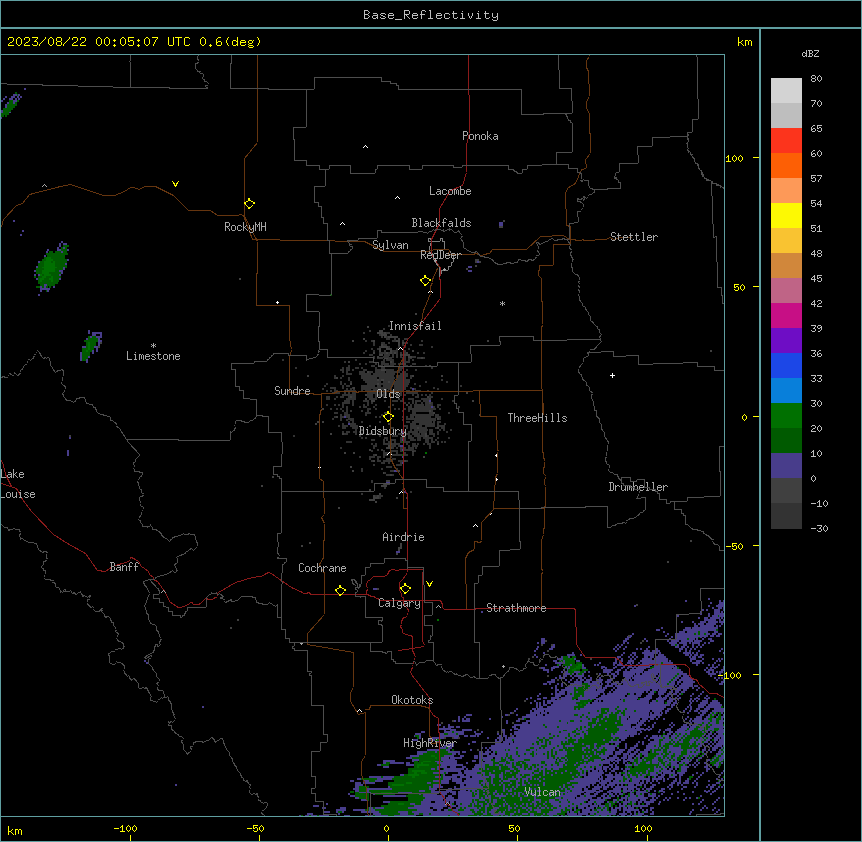Click the Strathmore label

(516, 608)
